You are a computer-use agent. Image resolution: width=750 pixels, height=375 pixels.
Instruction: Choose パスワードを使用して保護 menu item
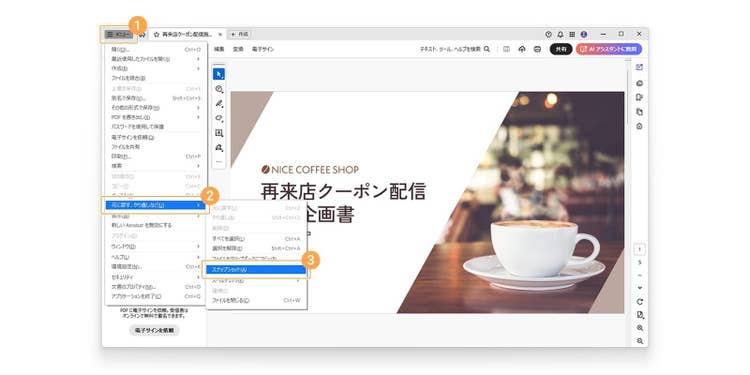tap(155, 127)
